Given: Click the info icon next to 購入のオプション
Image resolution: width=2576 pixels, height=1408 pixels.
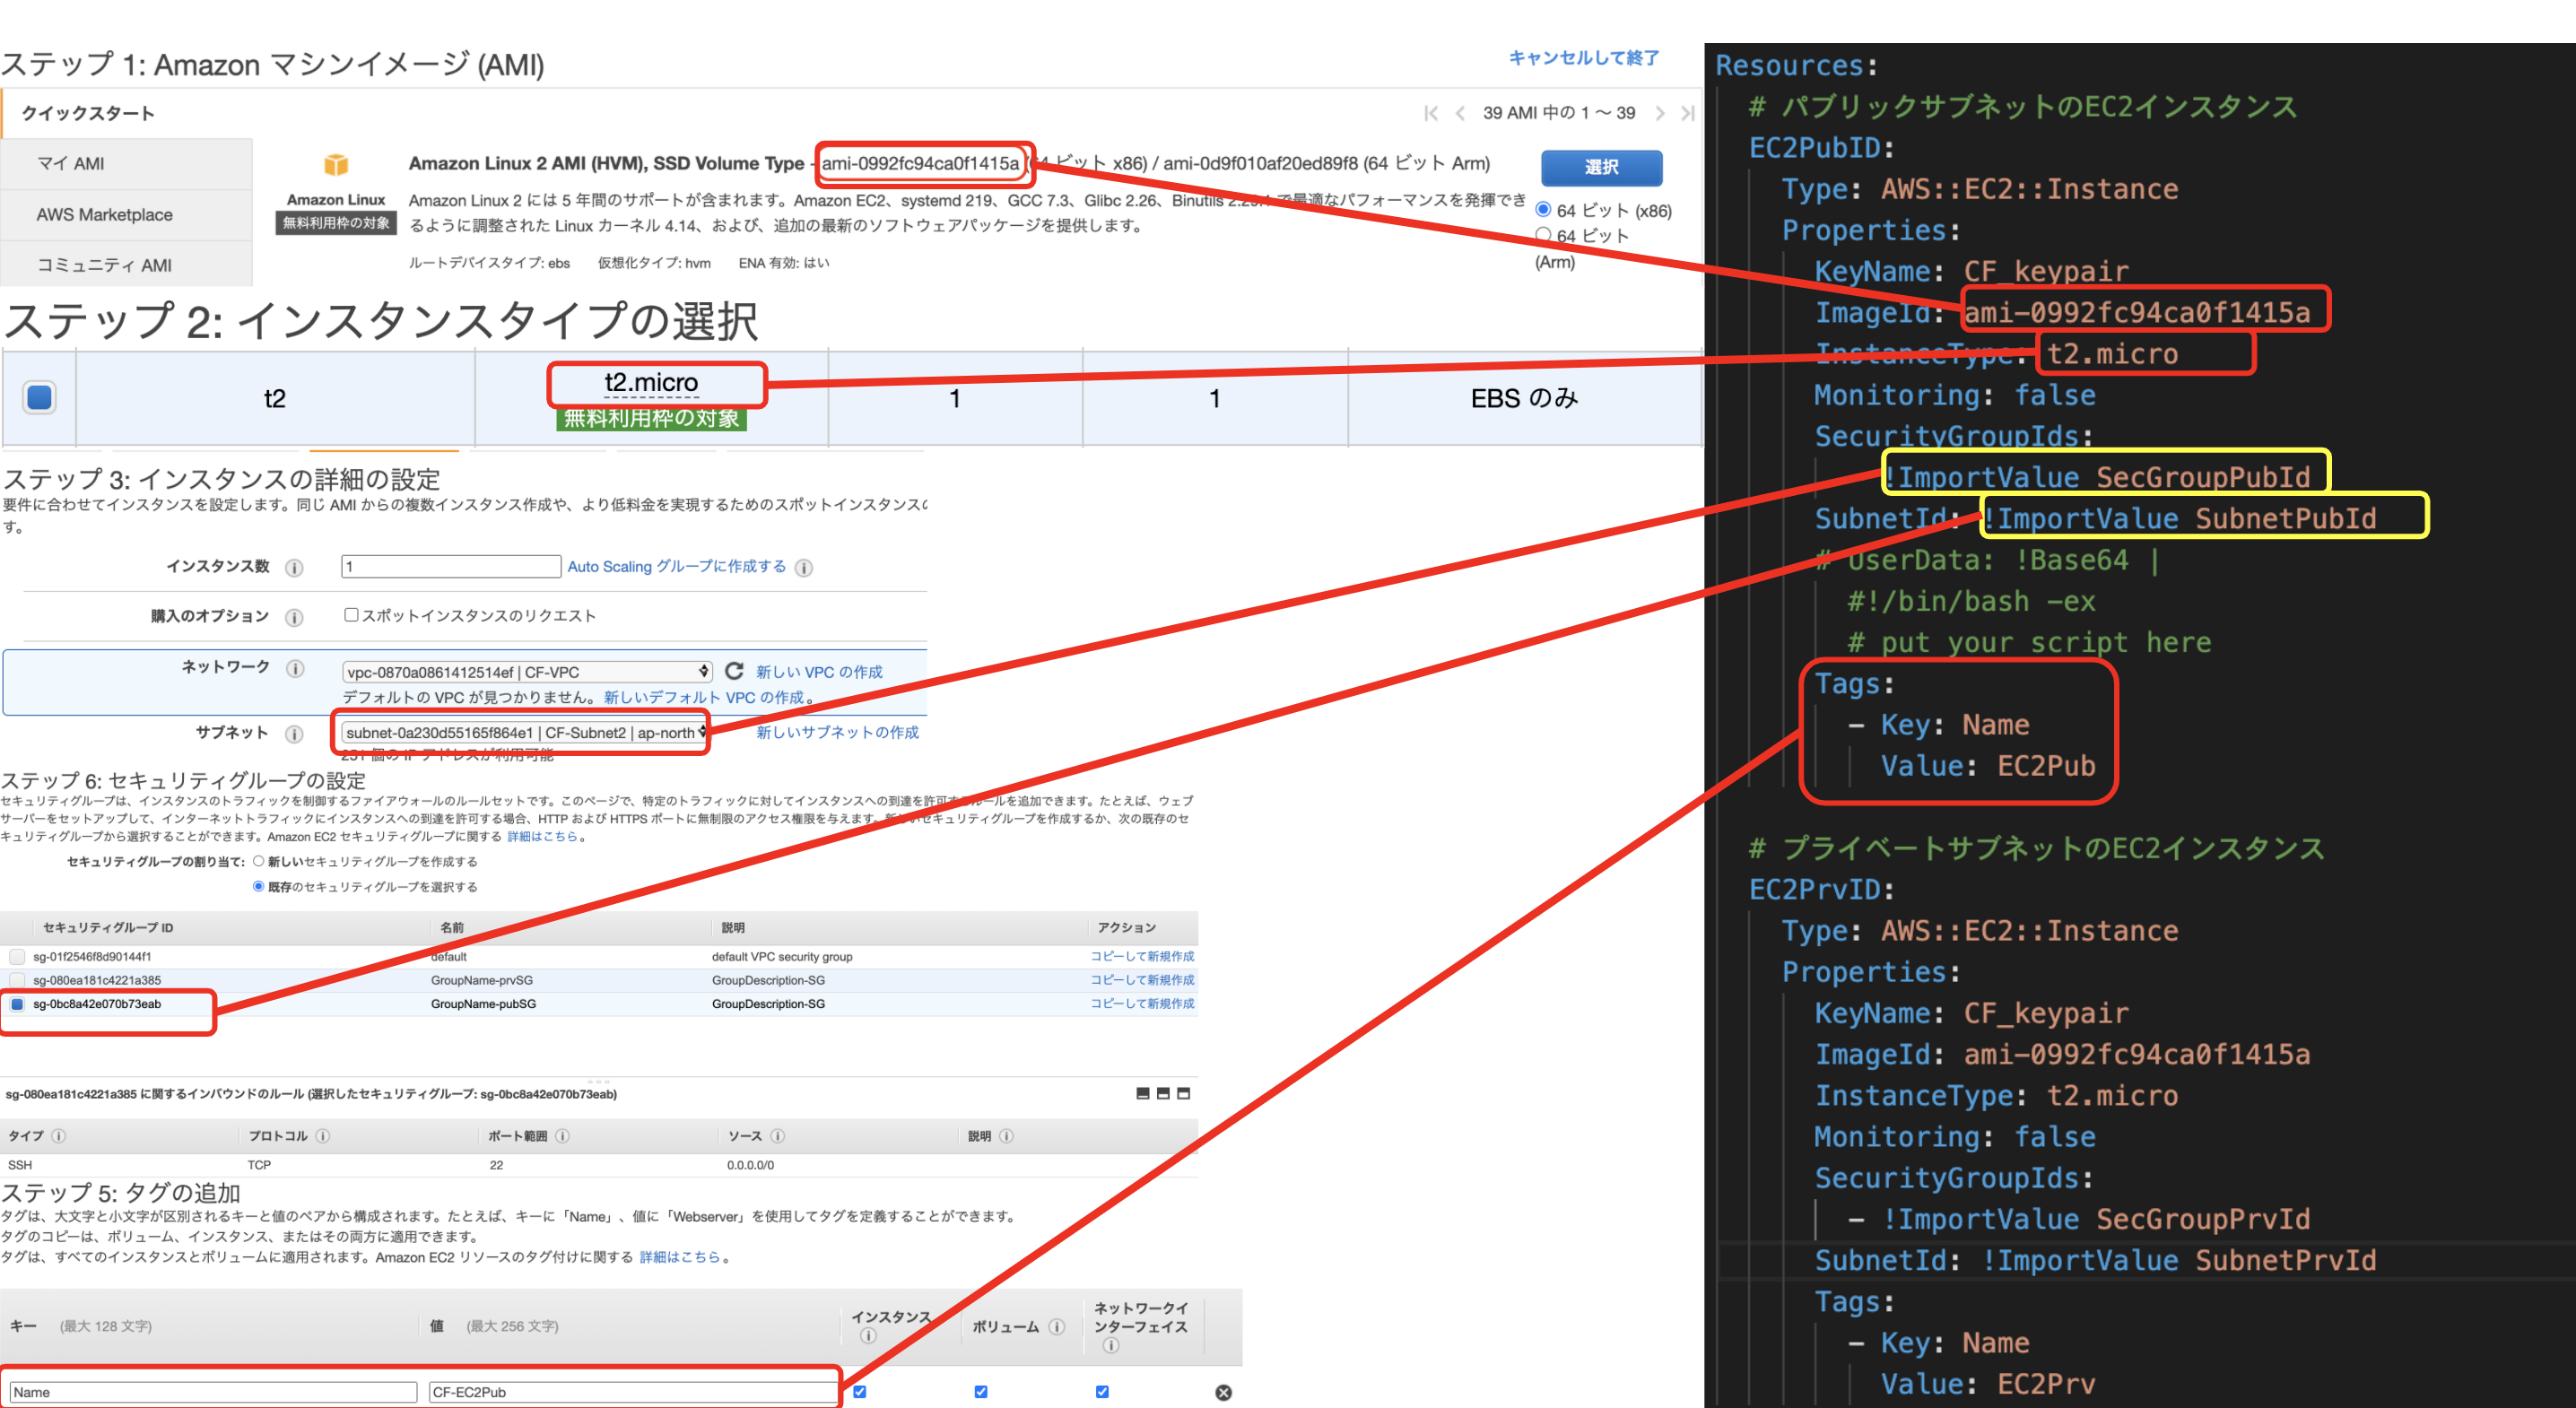Looking at the screenshot, I should pos(295,616).
